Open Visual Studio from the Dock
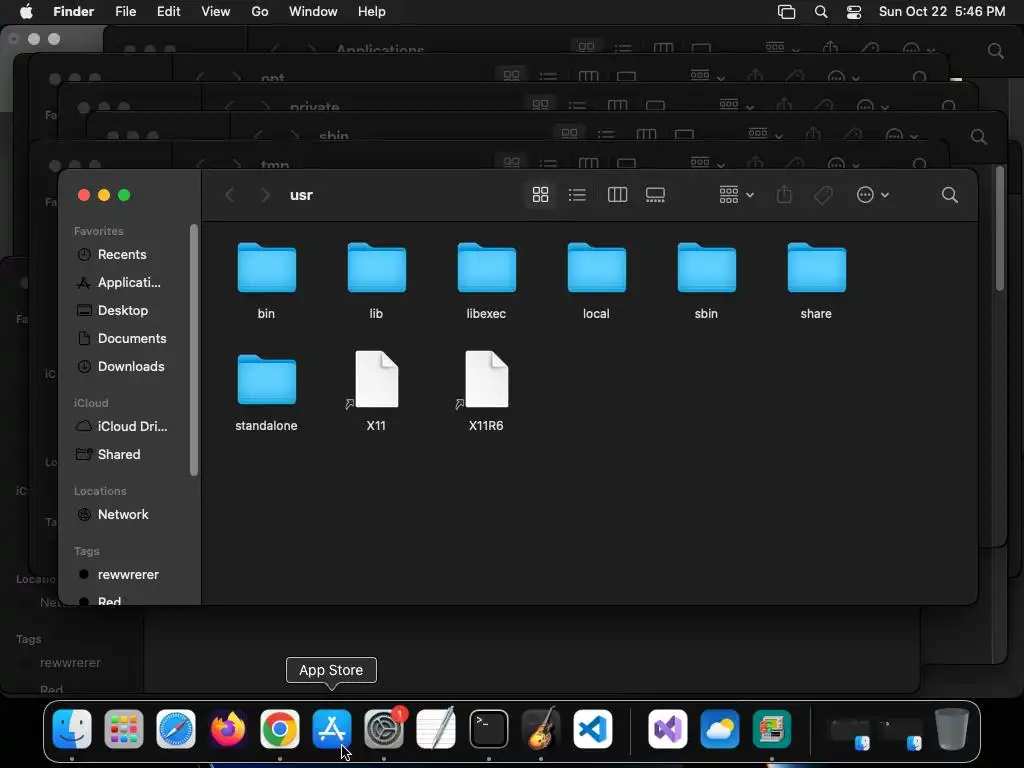 click(x=667, y=729)
